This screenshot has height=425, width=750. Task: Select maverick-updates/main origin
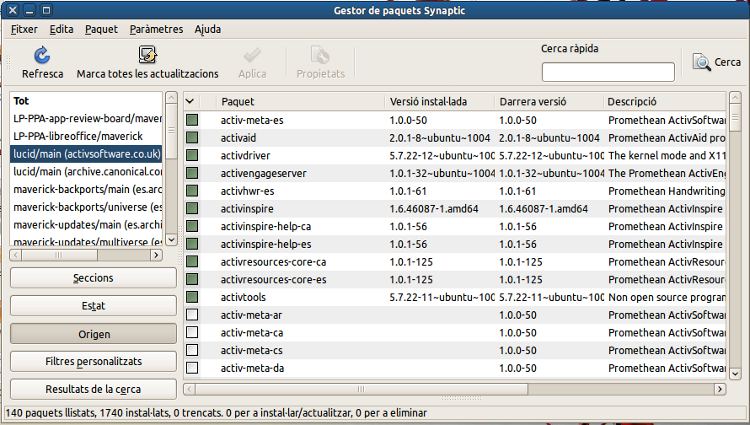coord(86,225)
